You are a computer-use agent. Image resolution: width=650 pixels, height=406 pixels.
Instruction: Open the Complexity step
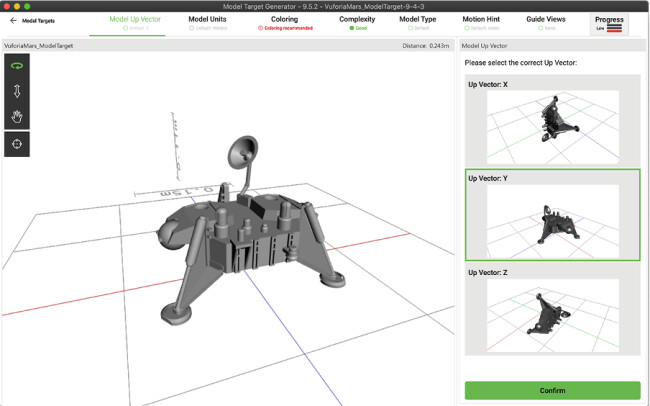click(357, 22)
